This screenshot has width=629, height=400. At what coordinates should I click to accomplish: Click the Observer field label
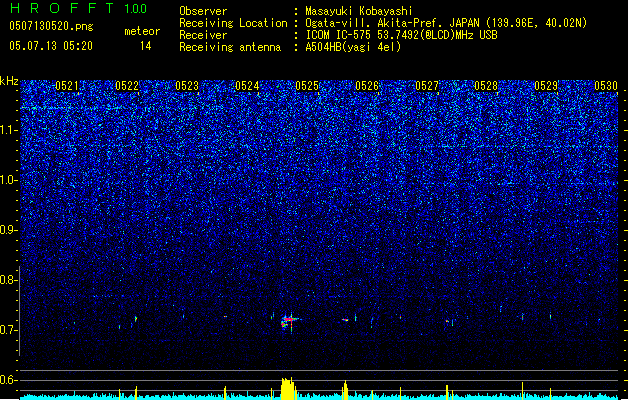tap(203, 11)
